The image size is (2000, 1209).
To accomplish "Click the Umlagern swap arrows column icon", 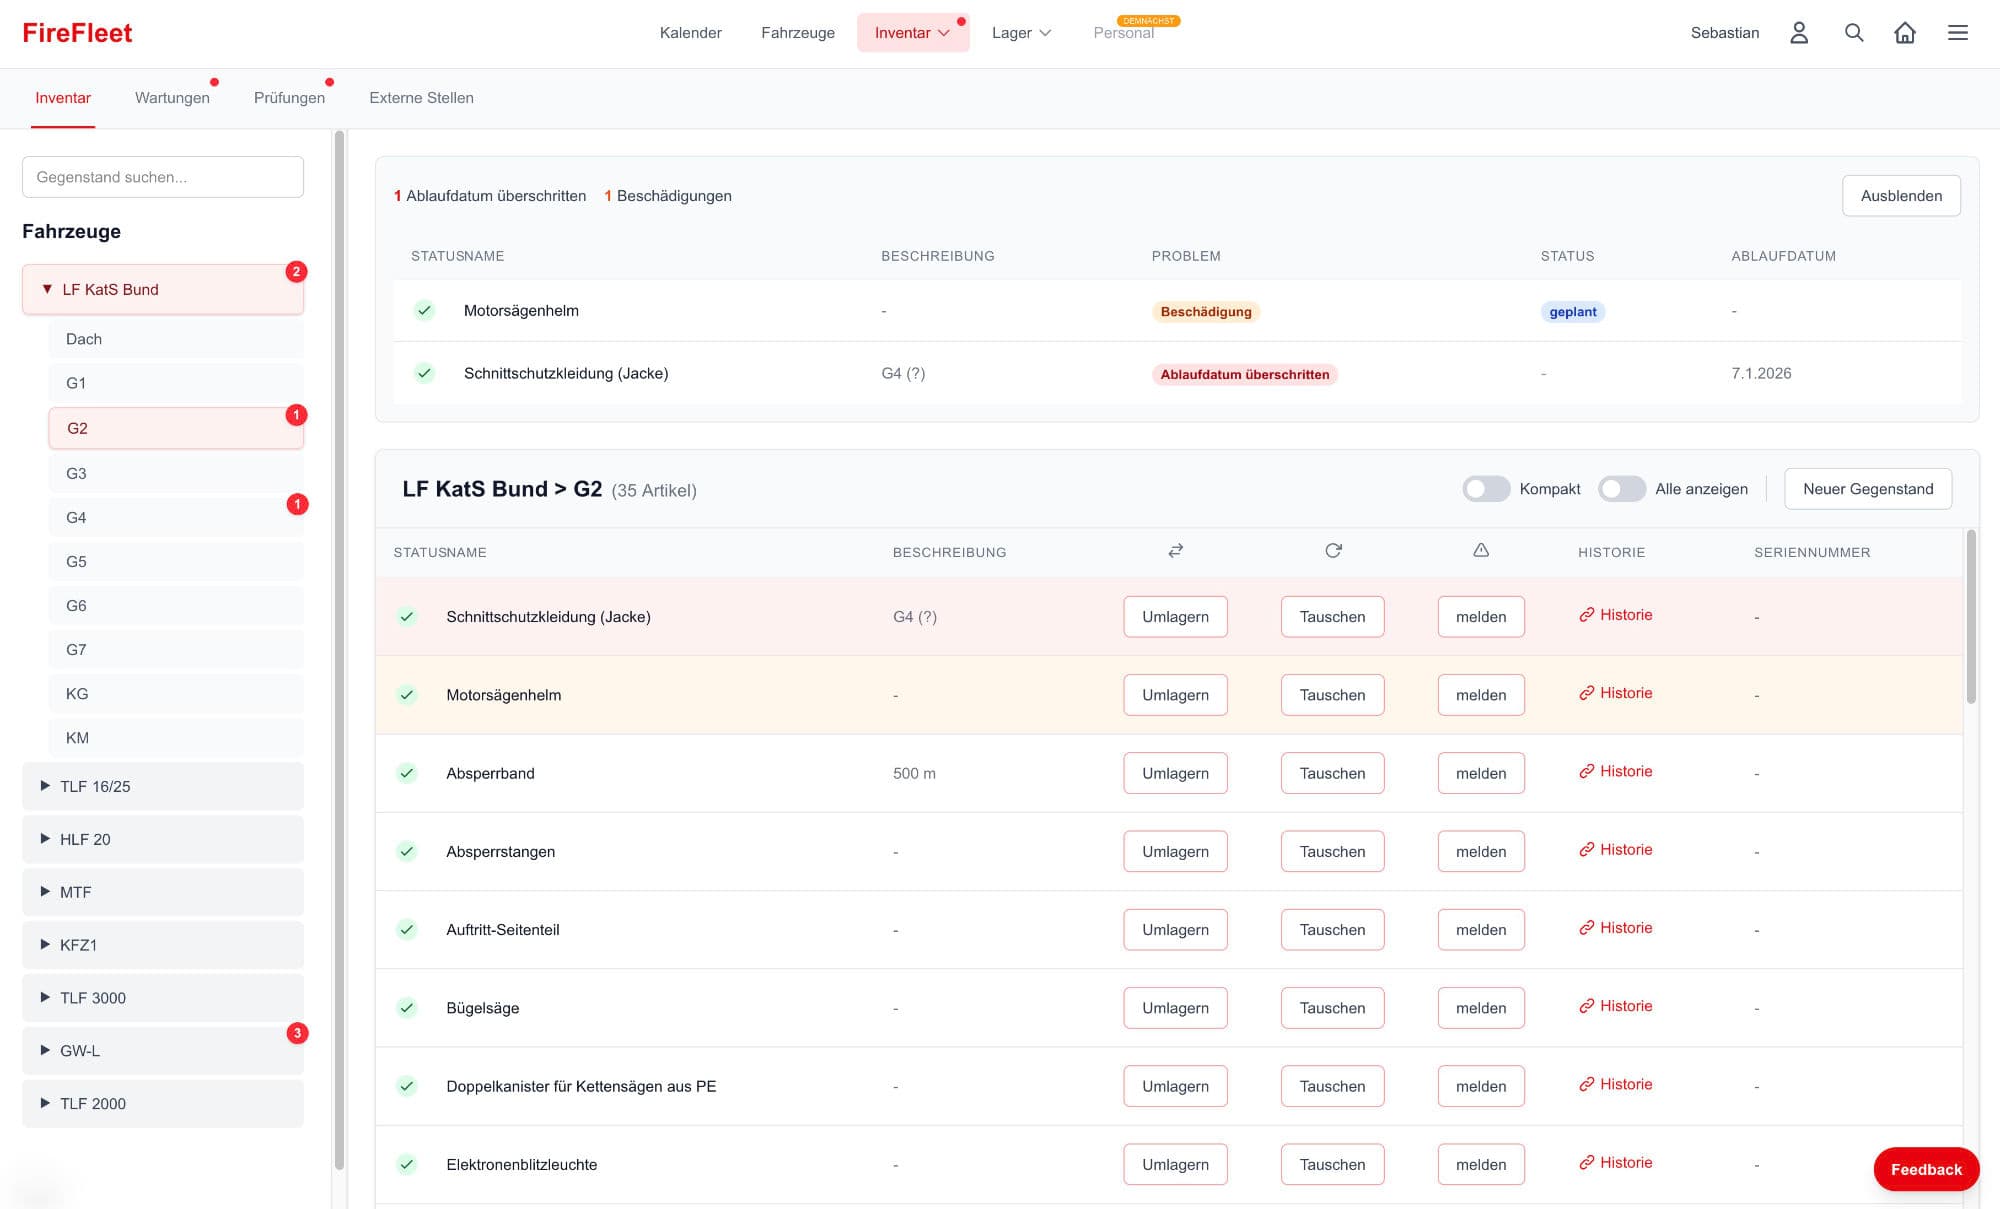I will 1175,551.
